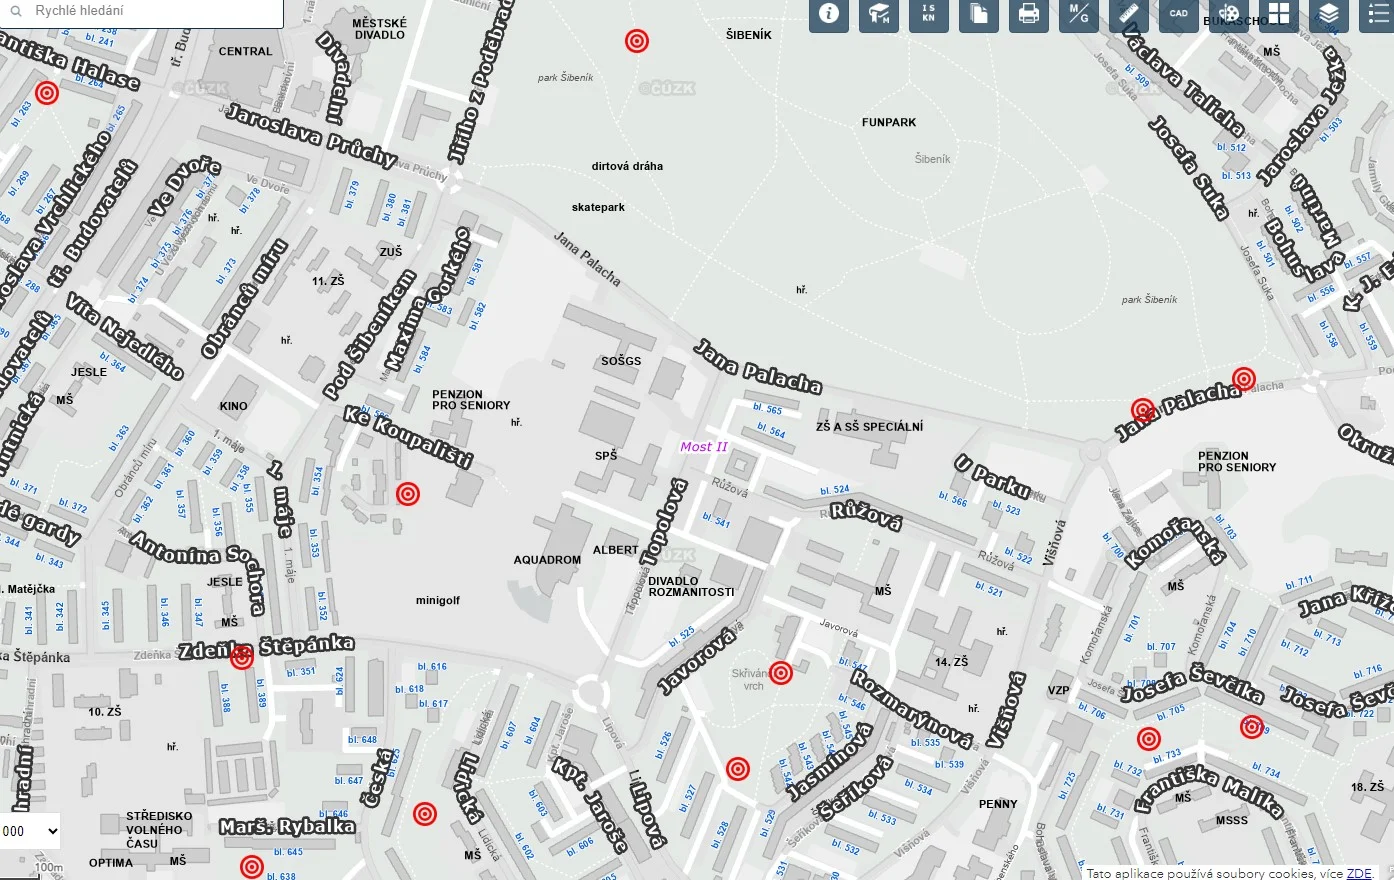Viewport: 1394px width, 880px height.
Task: Click the copy documents icon
Action: (978, 15)
